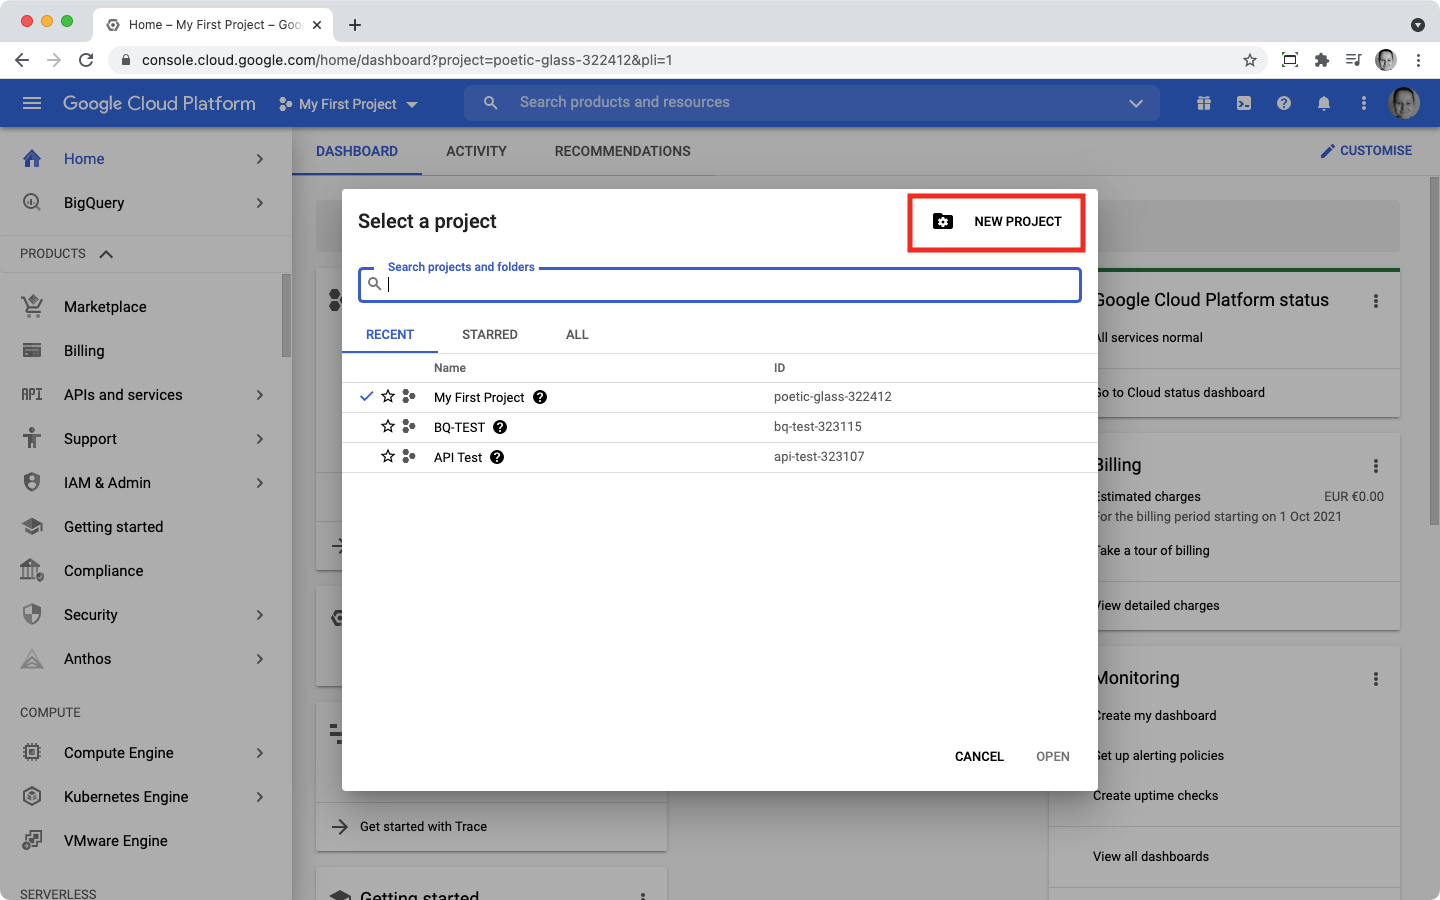Click the Search projects and folders field
The height and width of the screenshot is (900, 1440).
(720, 284)
